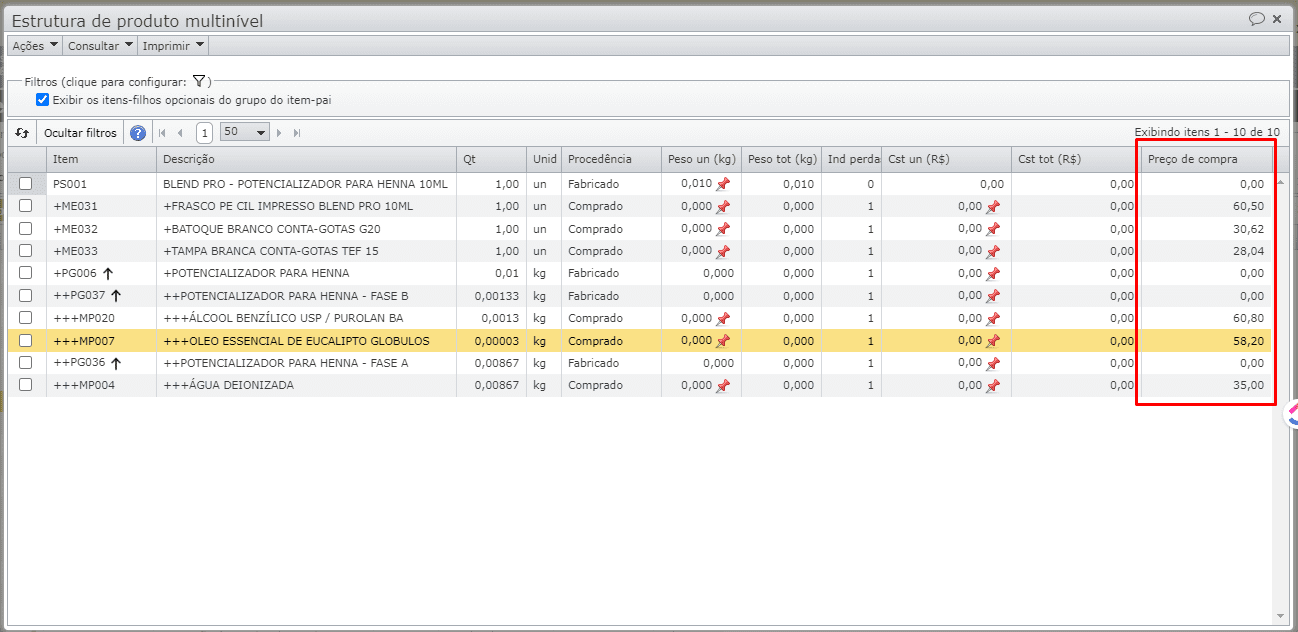Click the scrollbar up arrow of the grid
The image size is (1298, 632).
[1281, 182]
